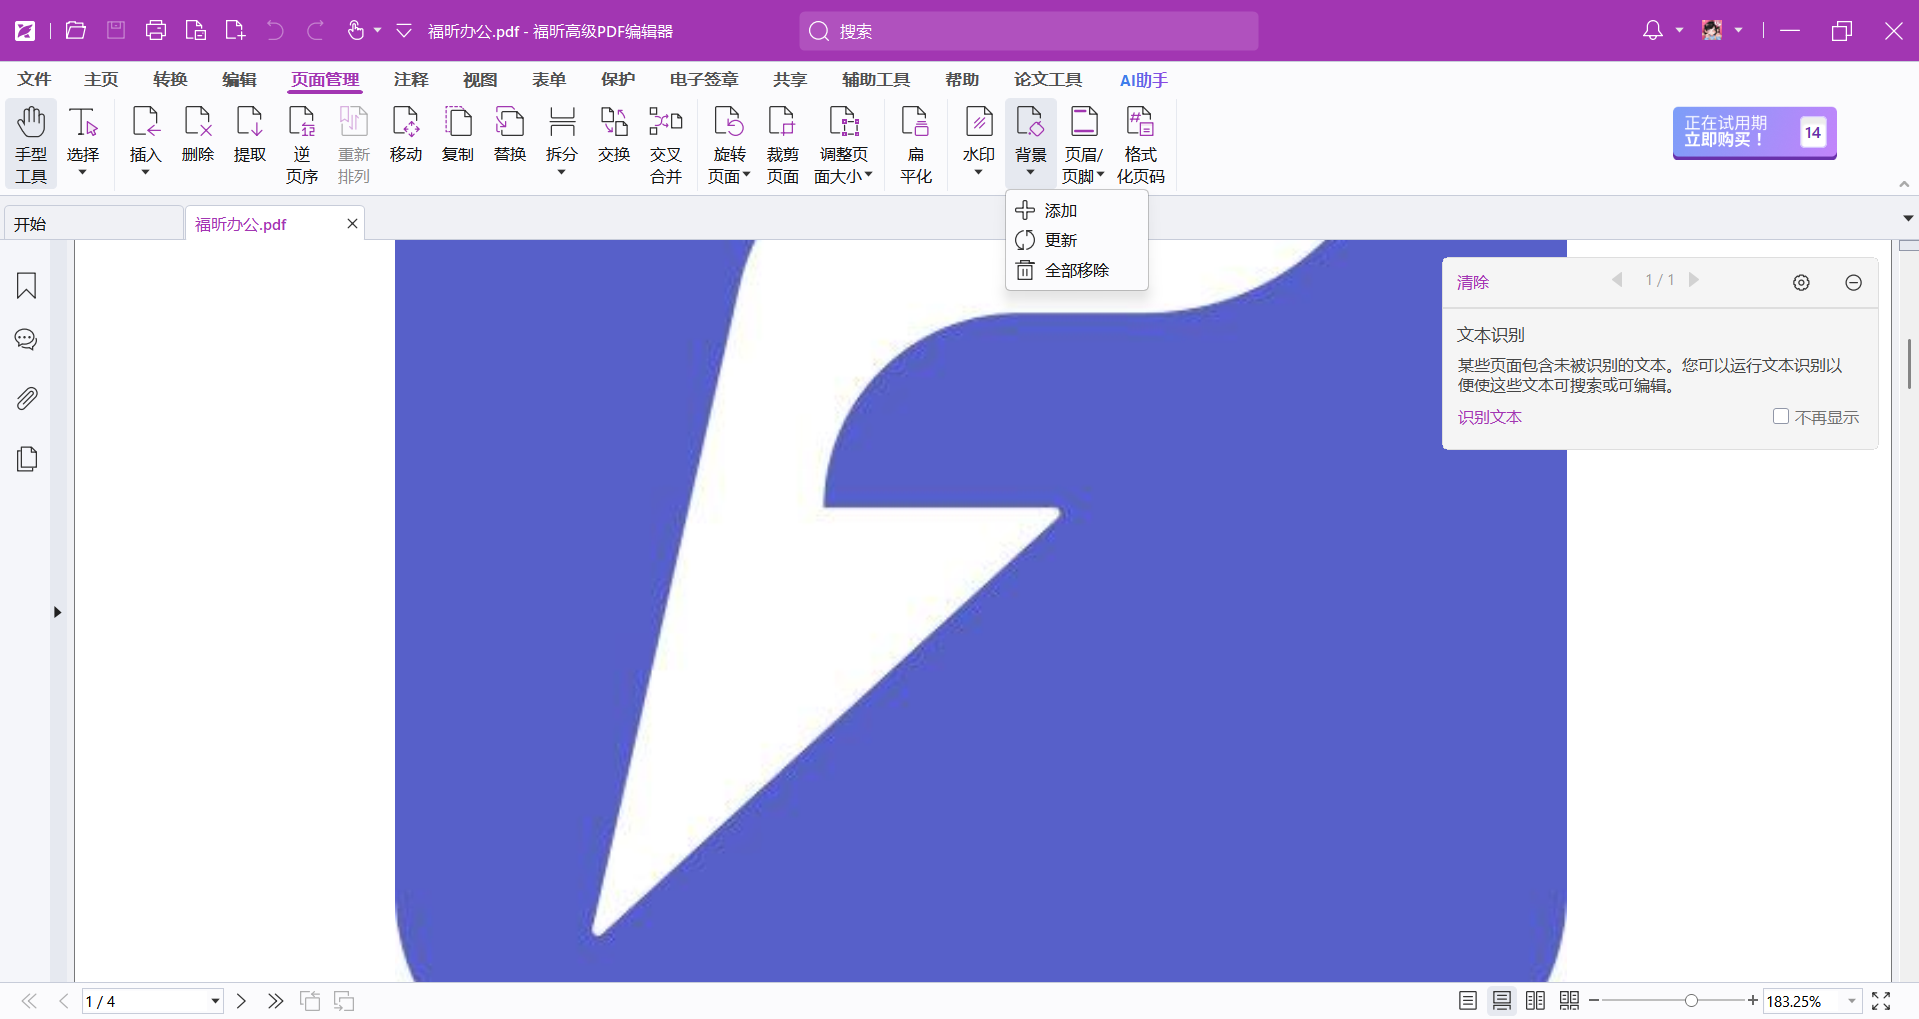Click the zoom slider handle
Image resolution: width=1919 pixels, height=1019 pixels.
coord(1691,1001)
